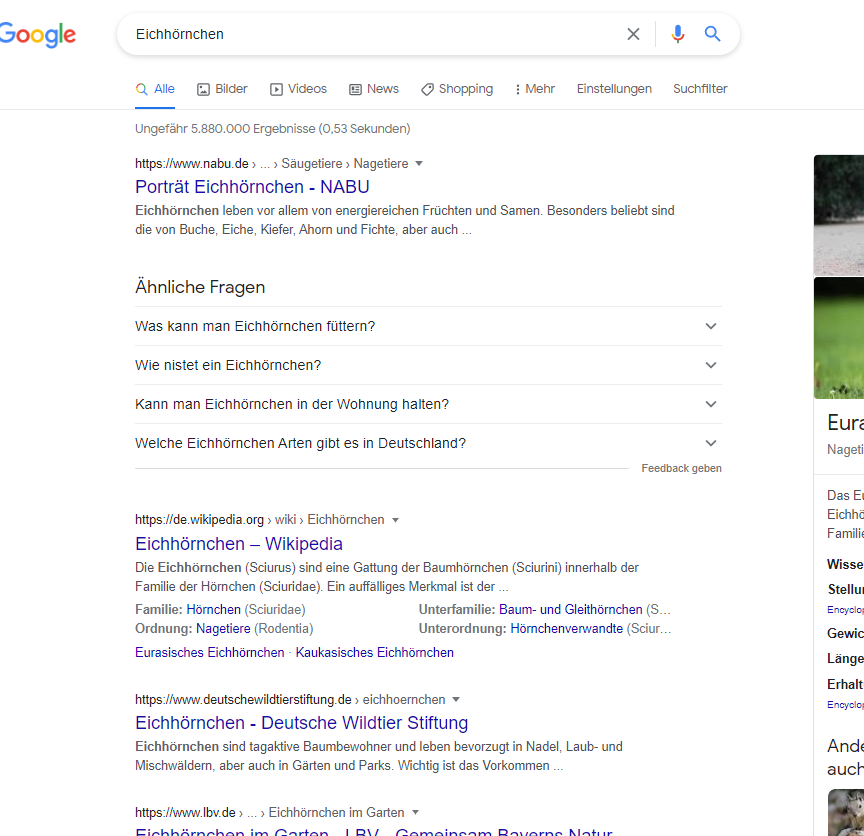
Task: Open the Einstellungen menu
Action: coord(614,88)
